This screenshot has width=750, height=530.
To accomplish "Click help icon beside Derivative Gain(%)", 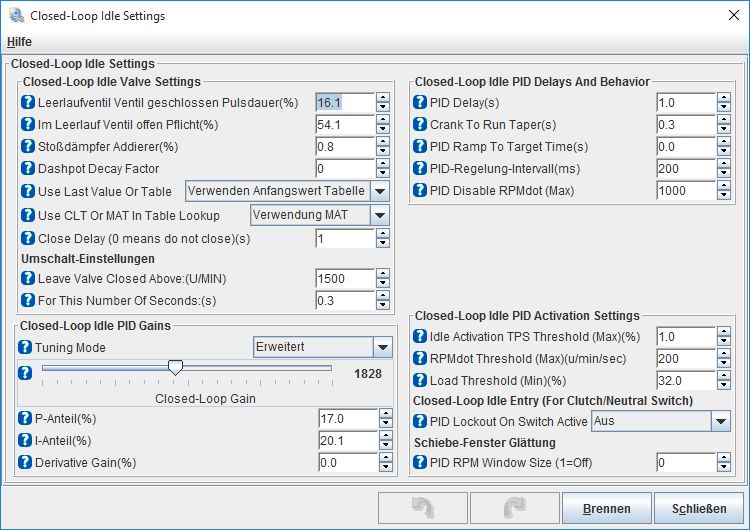I will [28, 462].
